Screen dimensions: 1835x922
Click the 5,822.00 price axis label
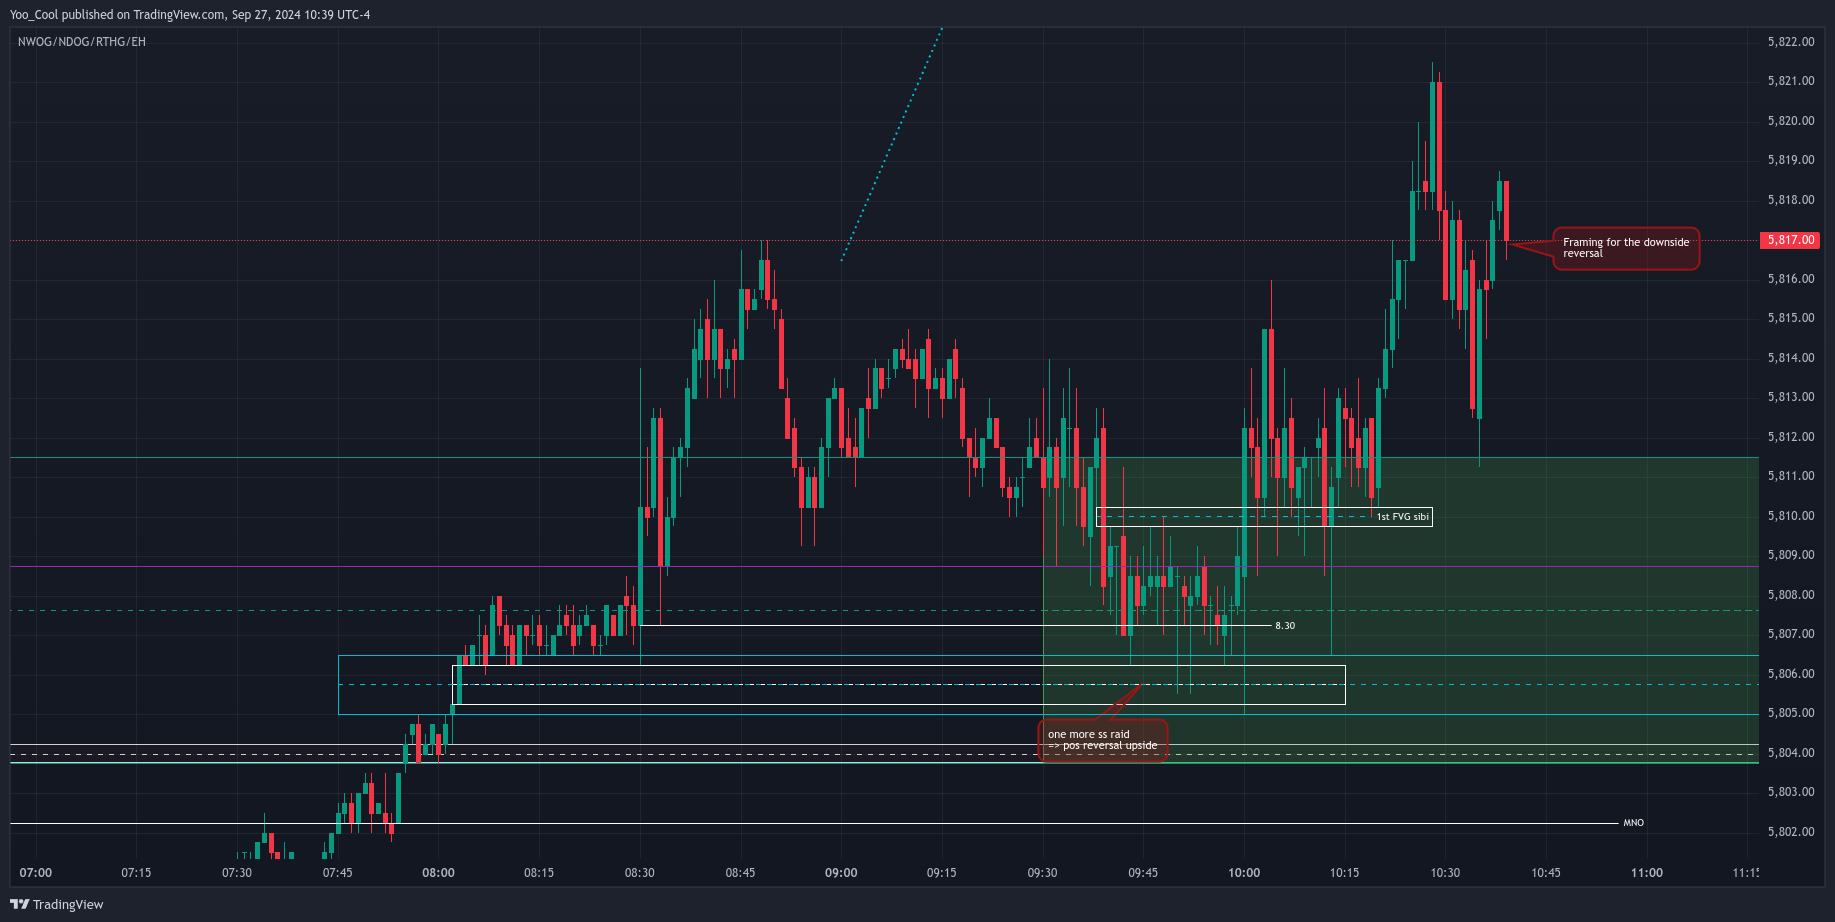(1791, 42)
